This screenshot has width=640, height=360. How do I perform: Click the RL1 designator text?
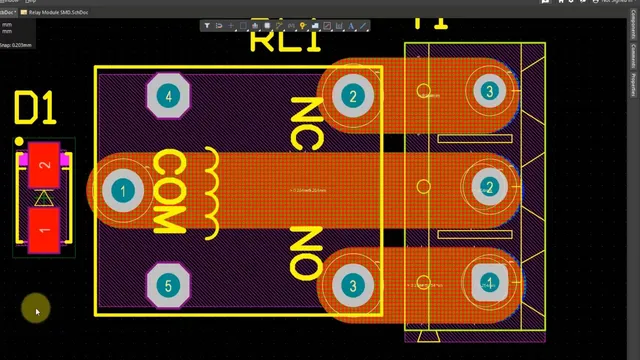tap(286, 41)
